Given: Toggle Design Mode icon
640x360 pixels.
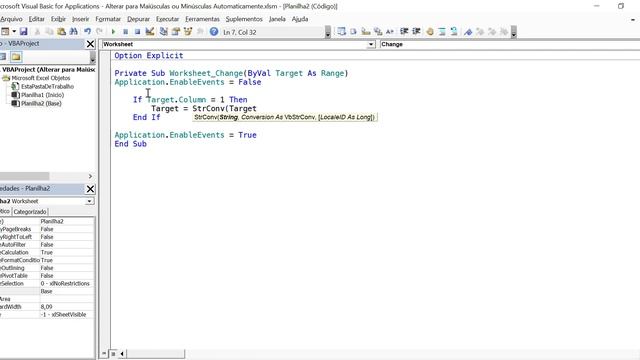Looking at the screenshot, I should coord(150,31).
